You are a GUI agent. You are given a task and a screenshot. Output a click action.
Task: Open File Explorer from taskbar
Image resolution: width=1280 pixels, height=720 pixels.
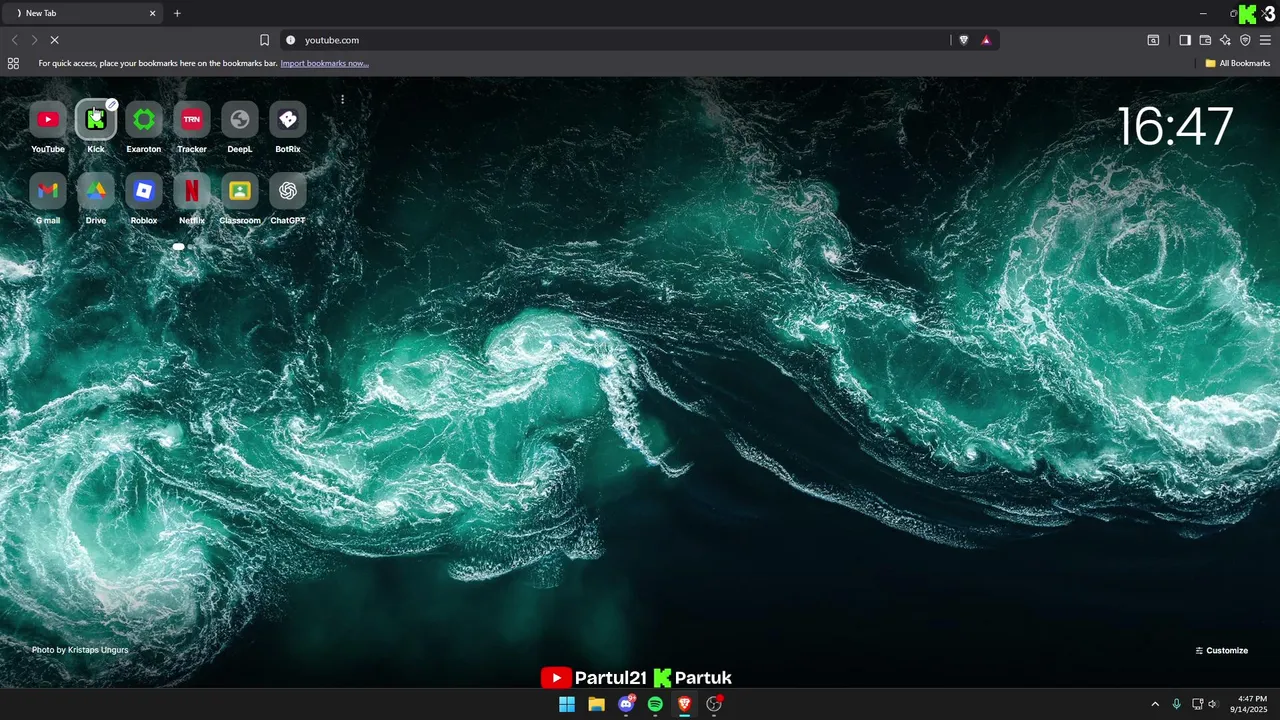tap(596, 704)
